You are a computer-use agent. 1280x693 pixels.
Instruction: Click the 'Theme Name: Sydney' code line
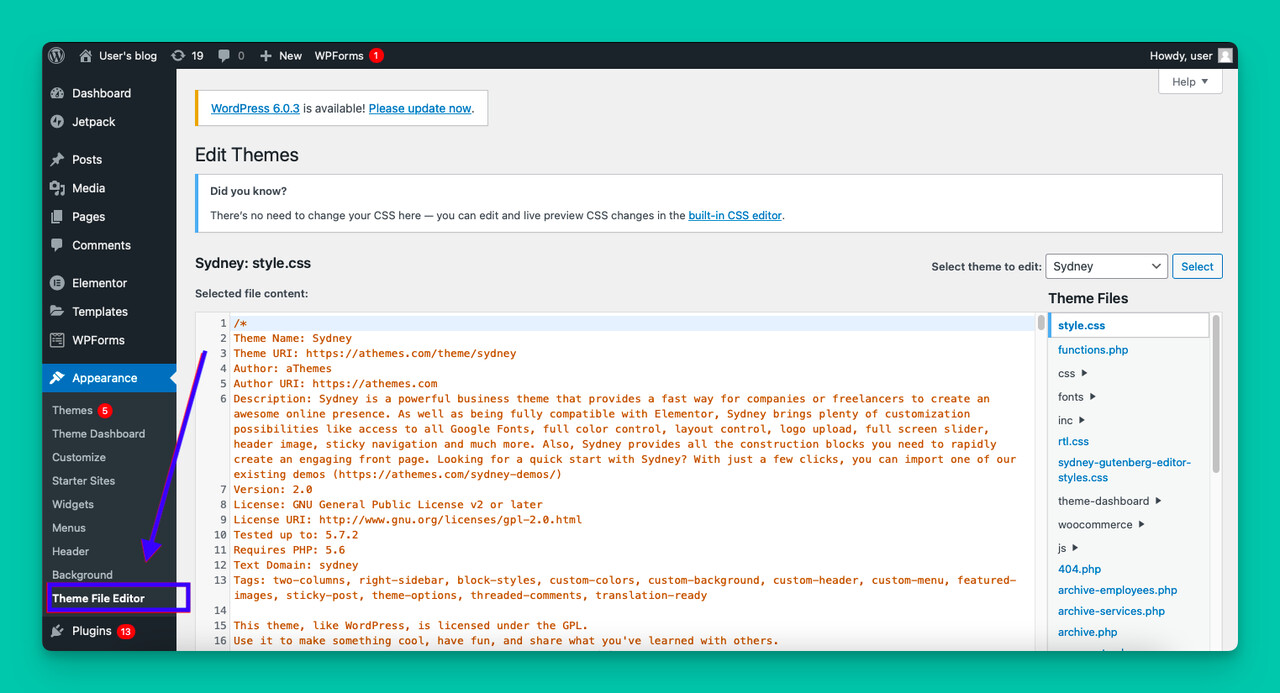(292, 338)
